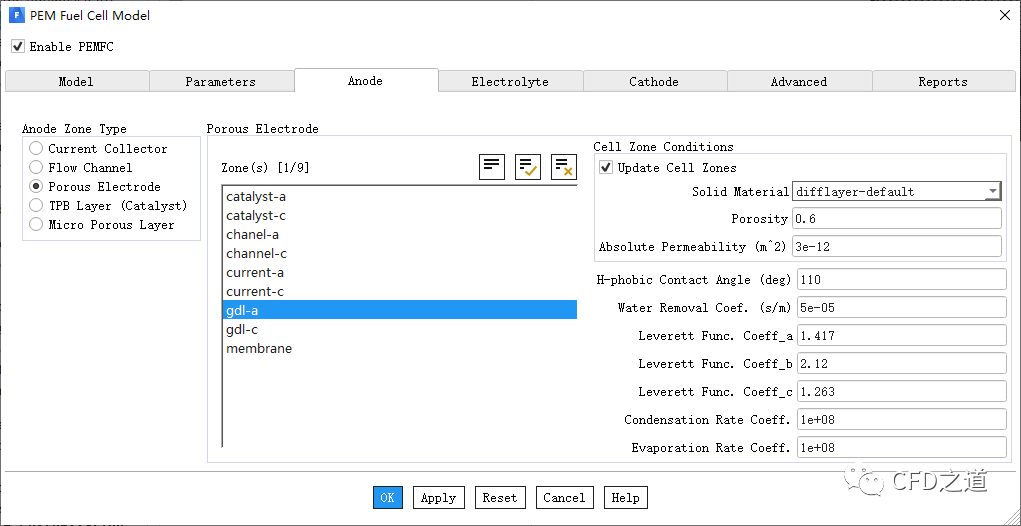Switch to the Cathode tab
1021x526 pixels.
click(x=654, y=82)
